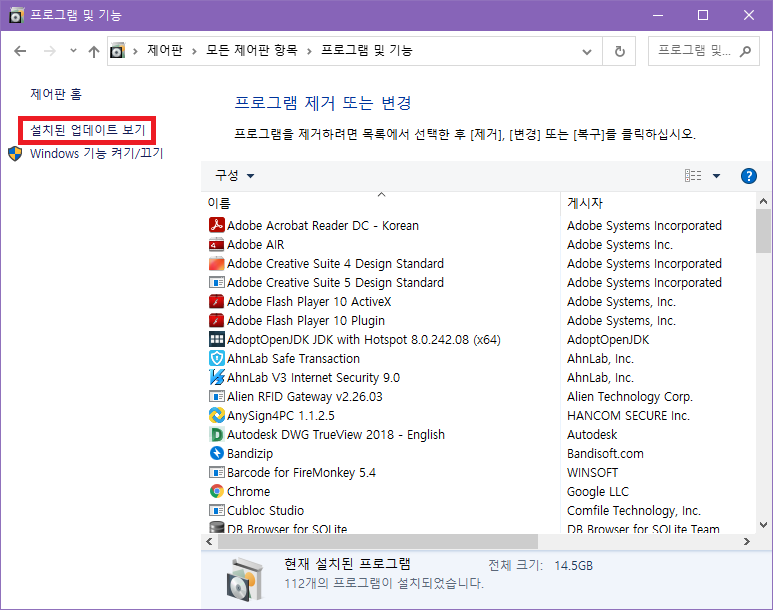Image resolution: width=773 pixels, height=610 pixels.
Task: Click Adobe Creative Suite 4 Design Standard icon
Action: point(216,263)
